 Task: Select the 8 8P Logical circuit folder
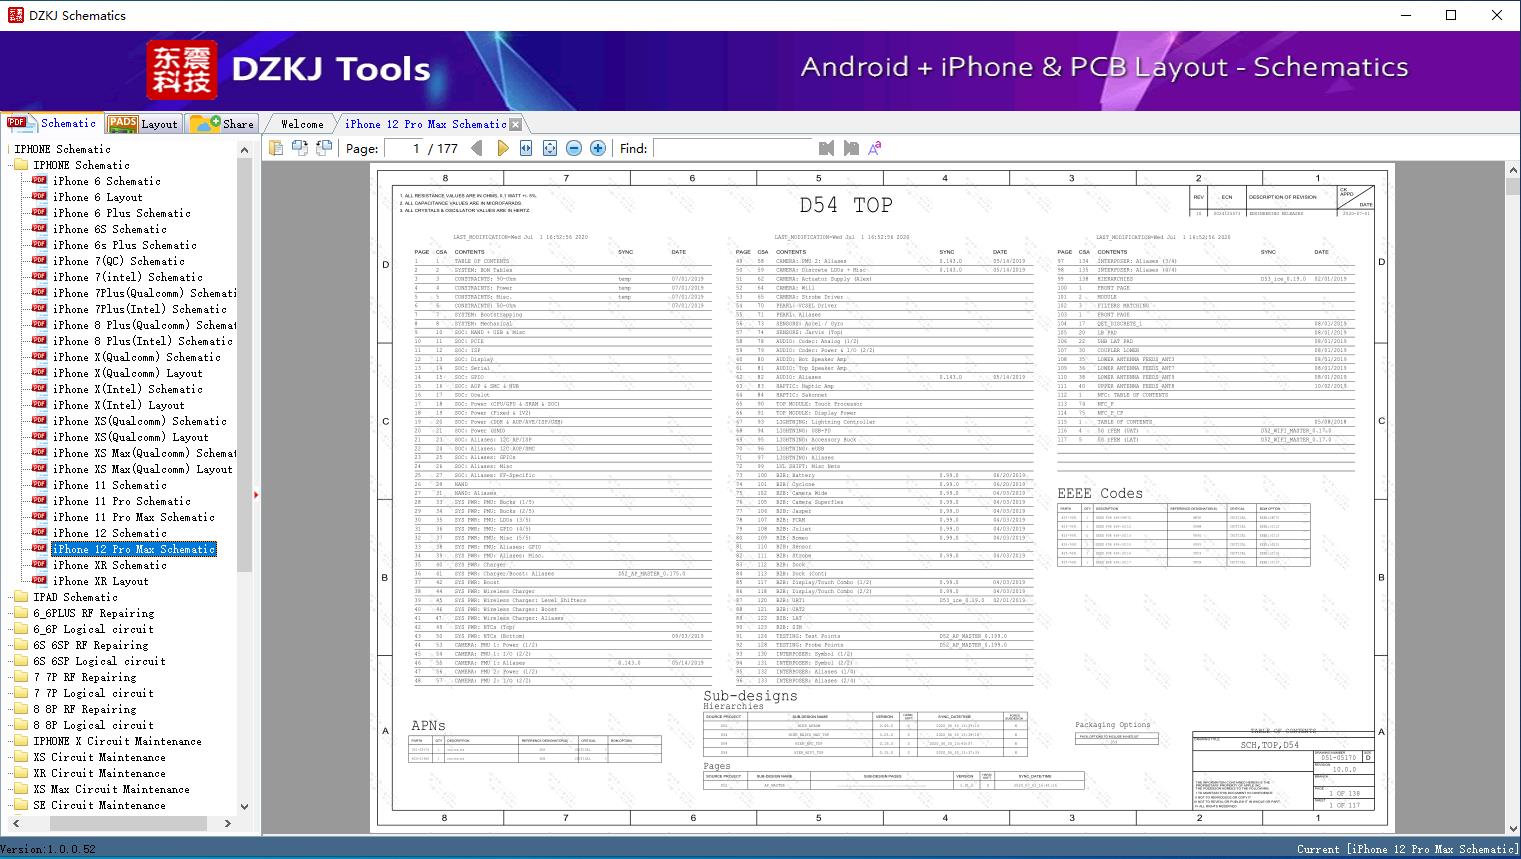94,725
